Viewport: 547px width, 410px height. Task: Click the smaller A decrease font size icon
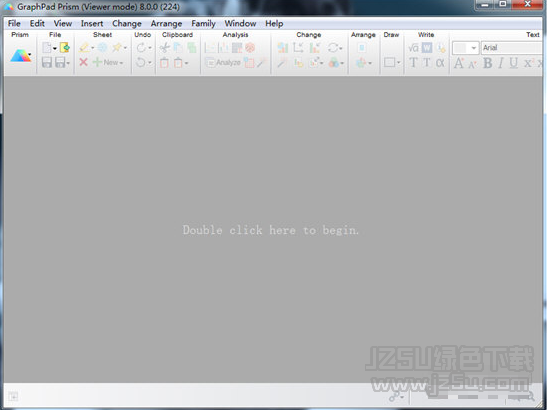click(x=472, y=64)
